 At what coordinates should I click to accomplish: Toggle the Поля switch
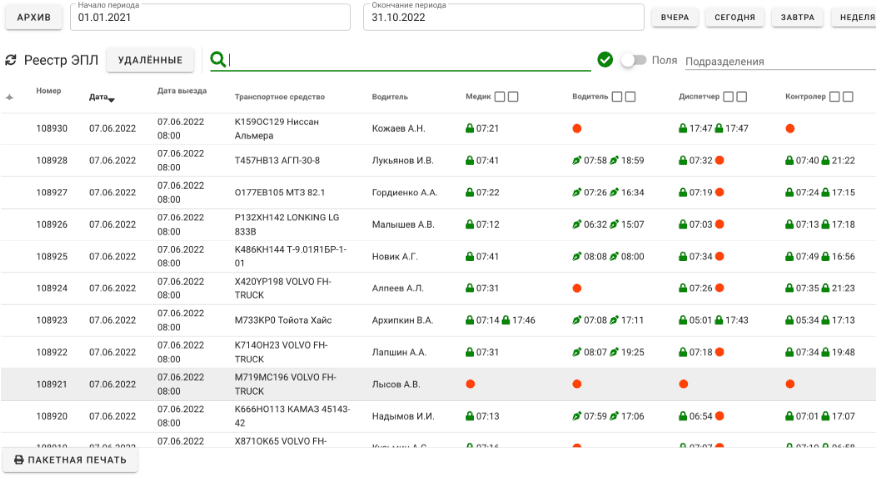pos(633,60)
